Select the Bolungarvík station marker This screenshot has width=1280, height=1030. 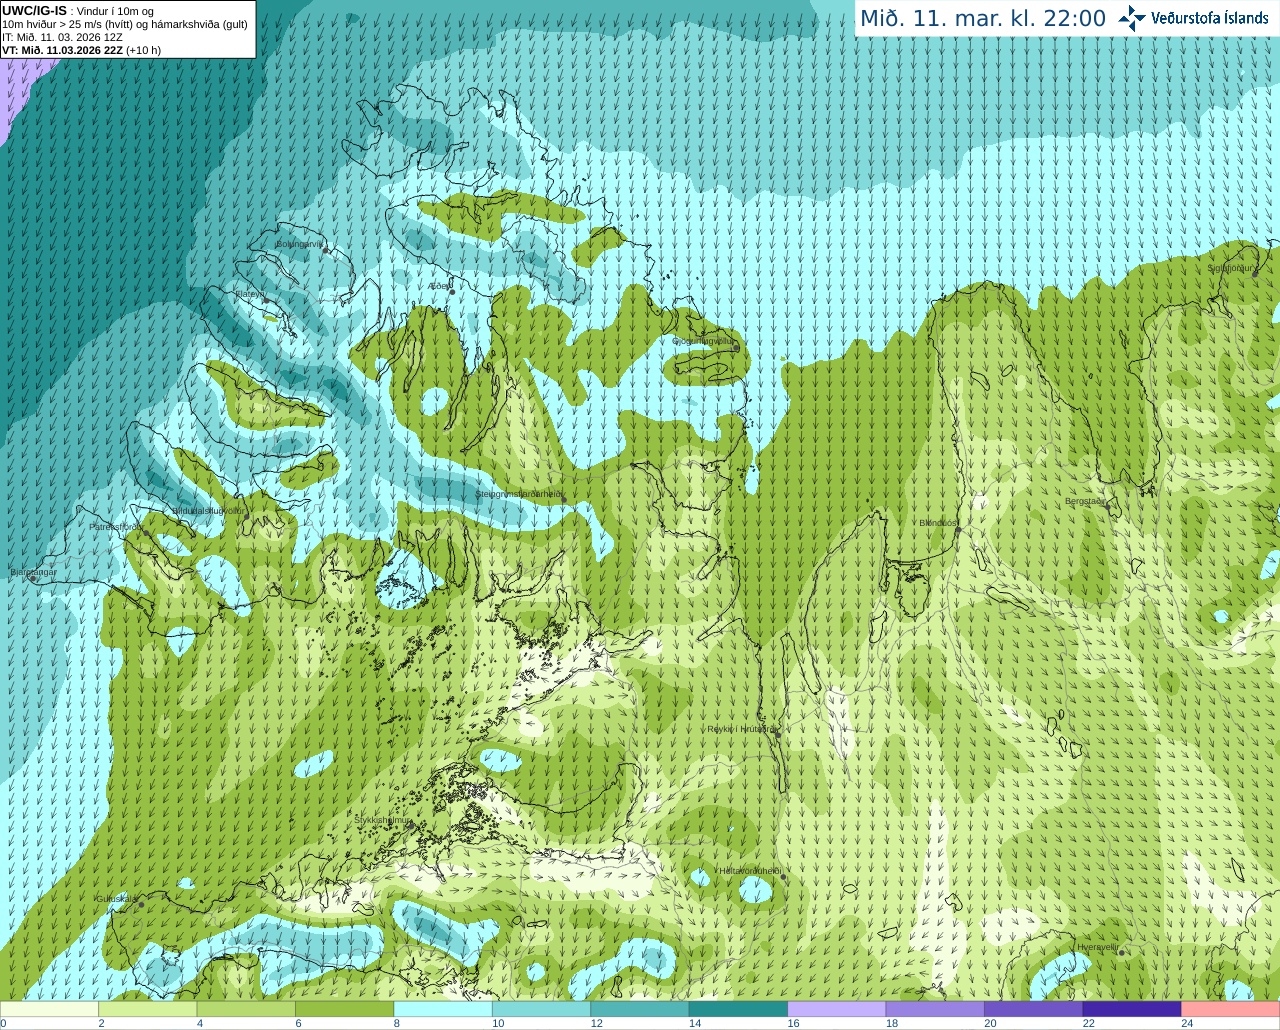tap(326, 251)
